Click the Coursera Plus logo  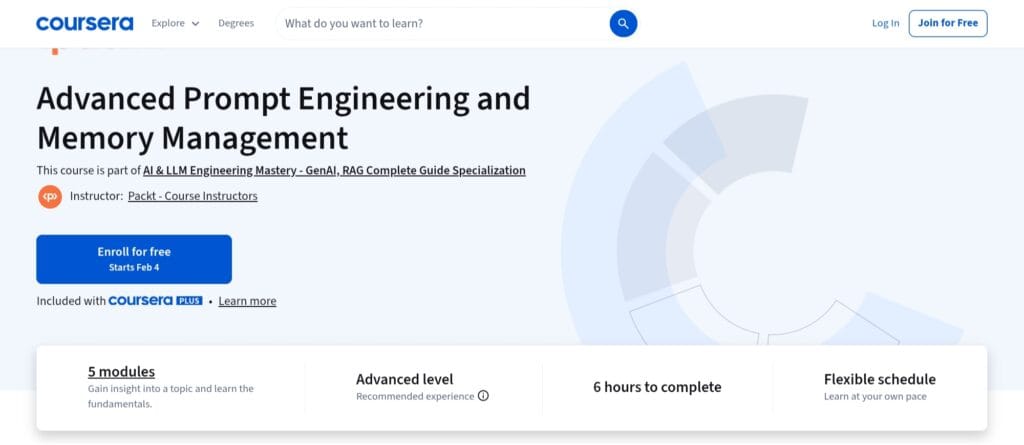tap(155, 301)
